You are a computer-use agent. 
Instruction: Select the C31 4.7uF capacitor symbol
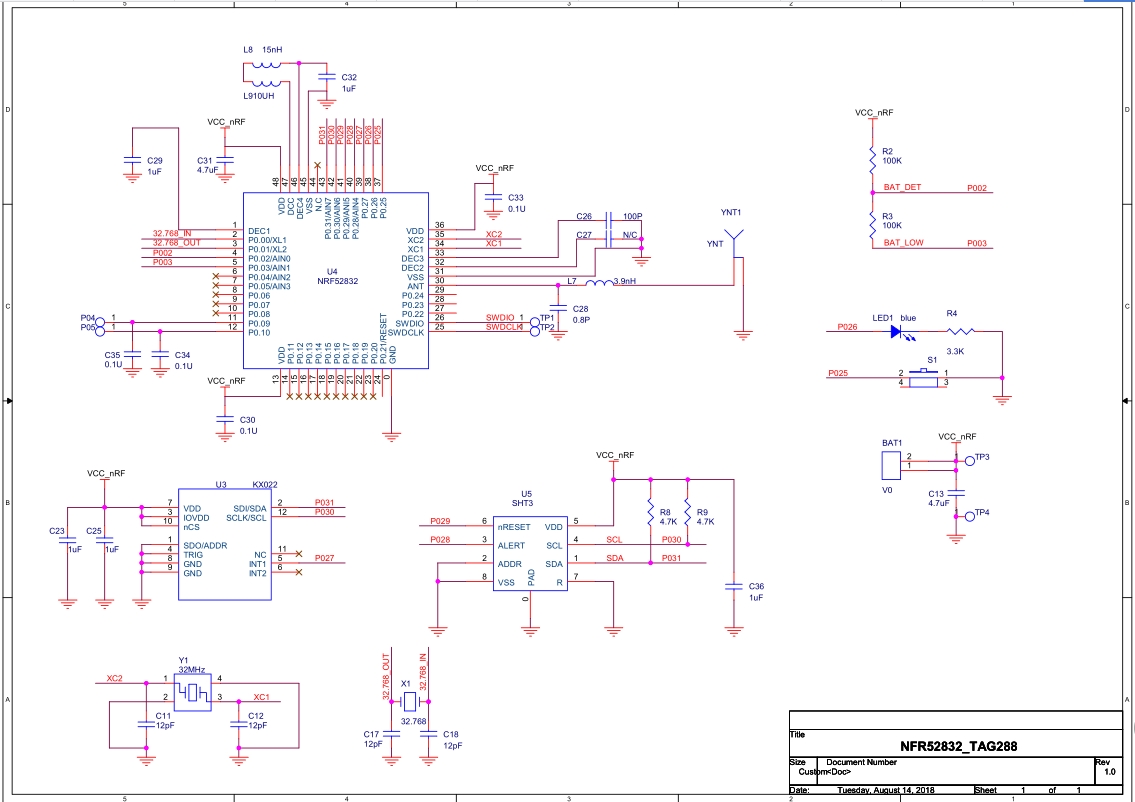[x=225, y=159]
